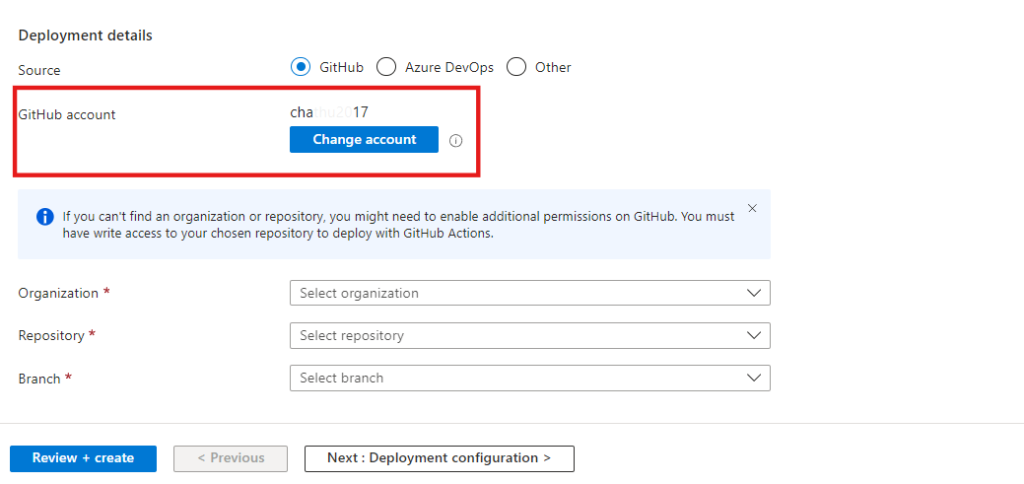This screenshot has height=484, width=1024.
Task: Dismiss the GitHub permissions info banner
Action: pyautogui.click(x=752, y=208)
